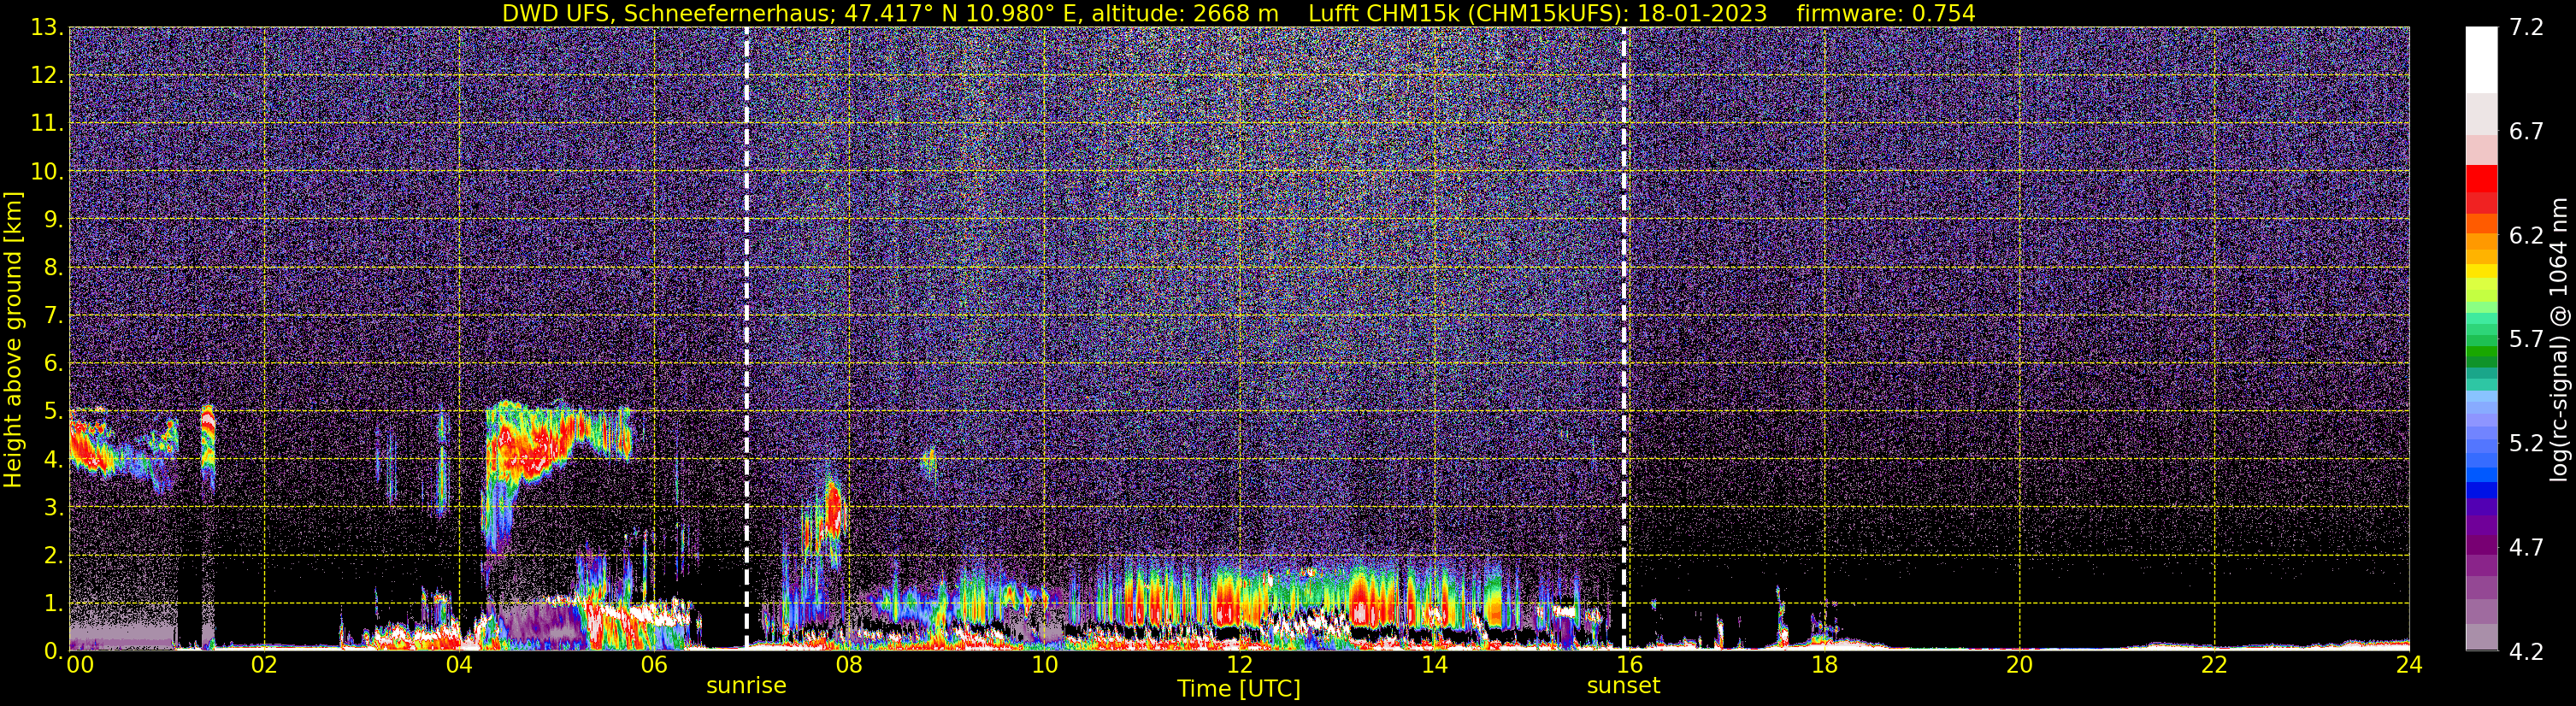Click the "Lufft CHM15k (CHM15kUFS)" instrument name
This screenshot has width=2576, height=706.
pos(1468,13)
